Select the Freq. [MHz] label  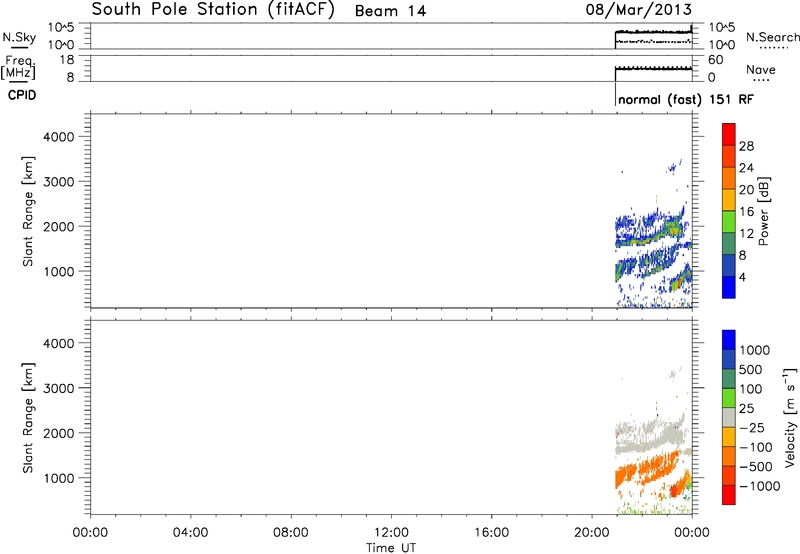coord(18,68)
